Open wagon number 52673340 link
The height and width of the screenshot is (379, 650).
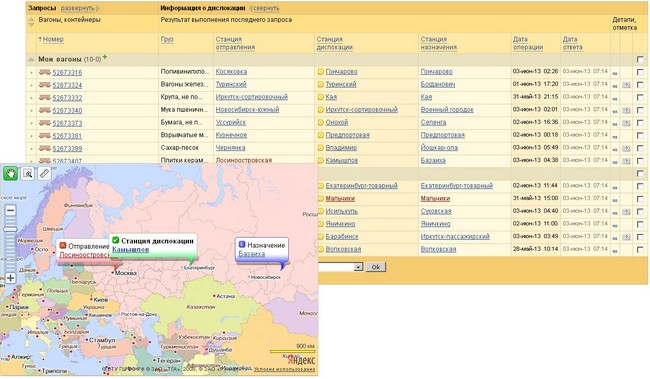[x=67, y=111]
